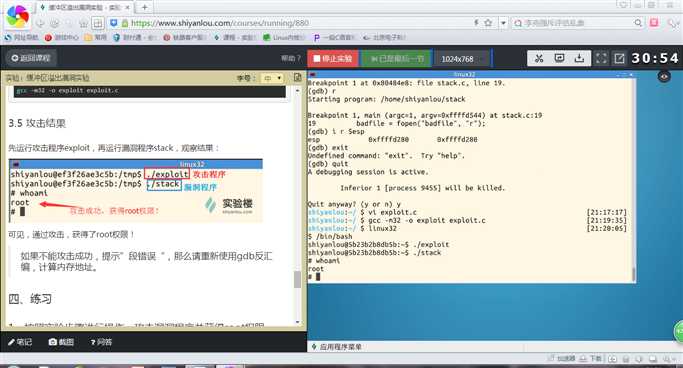Click the green padlock in address bar
The width and height of the screenshot is (683, 368).
pos(125,23)
